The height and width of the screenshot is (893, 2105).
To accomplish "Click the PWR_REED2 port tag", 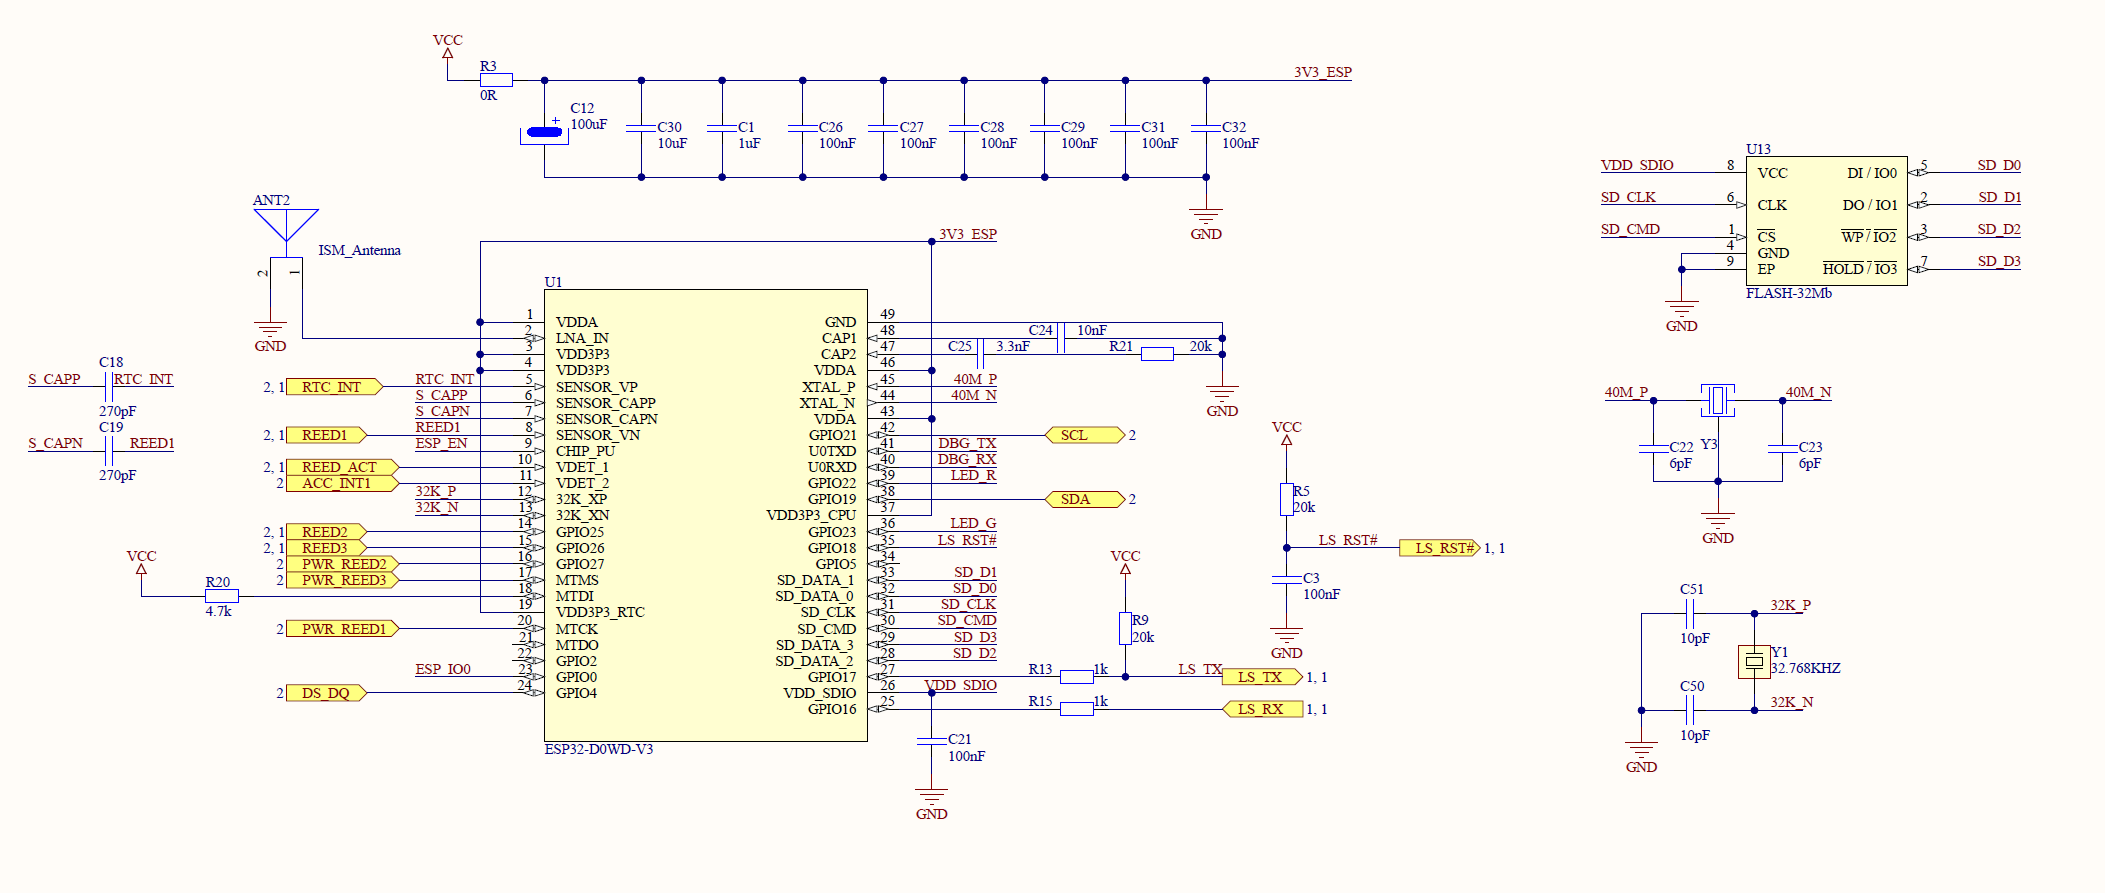I will pyautogui.click(x=342, y=564).
